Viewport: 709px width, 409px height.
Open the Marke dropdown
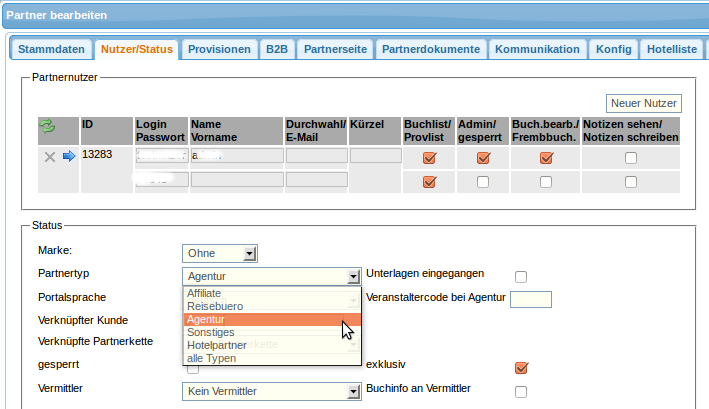pos(220,253)
